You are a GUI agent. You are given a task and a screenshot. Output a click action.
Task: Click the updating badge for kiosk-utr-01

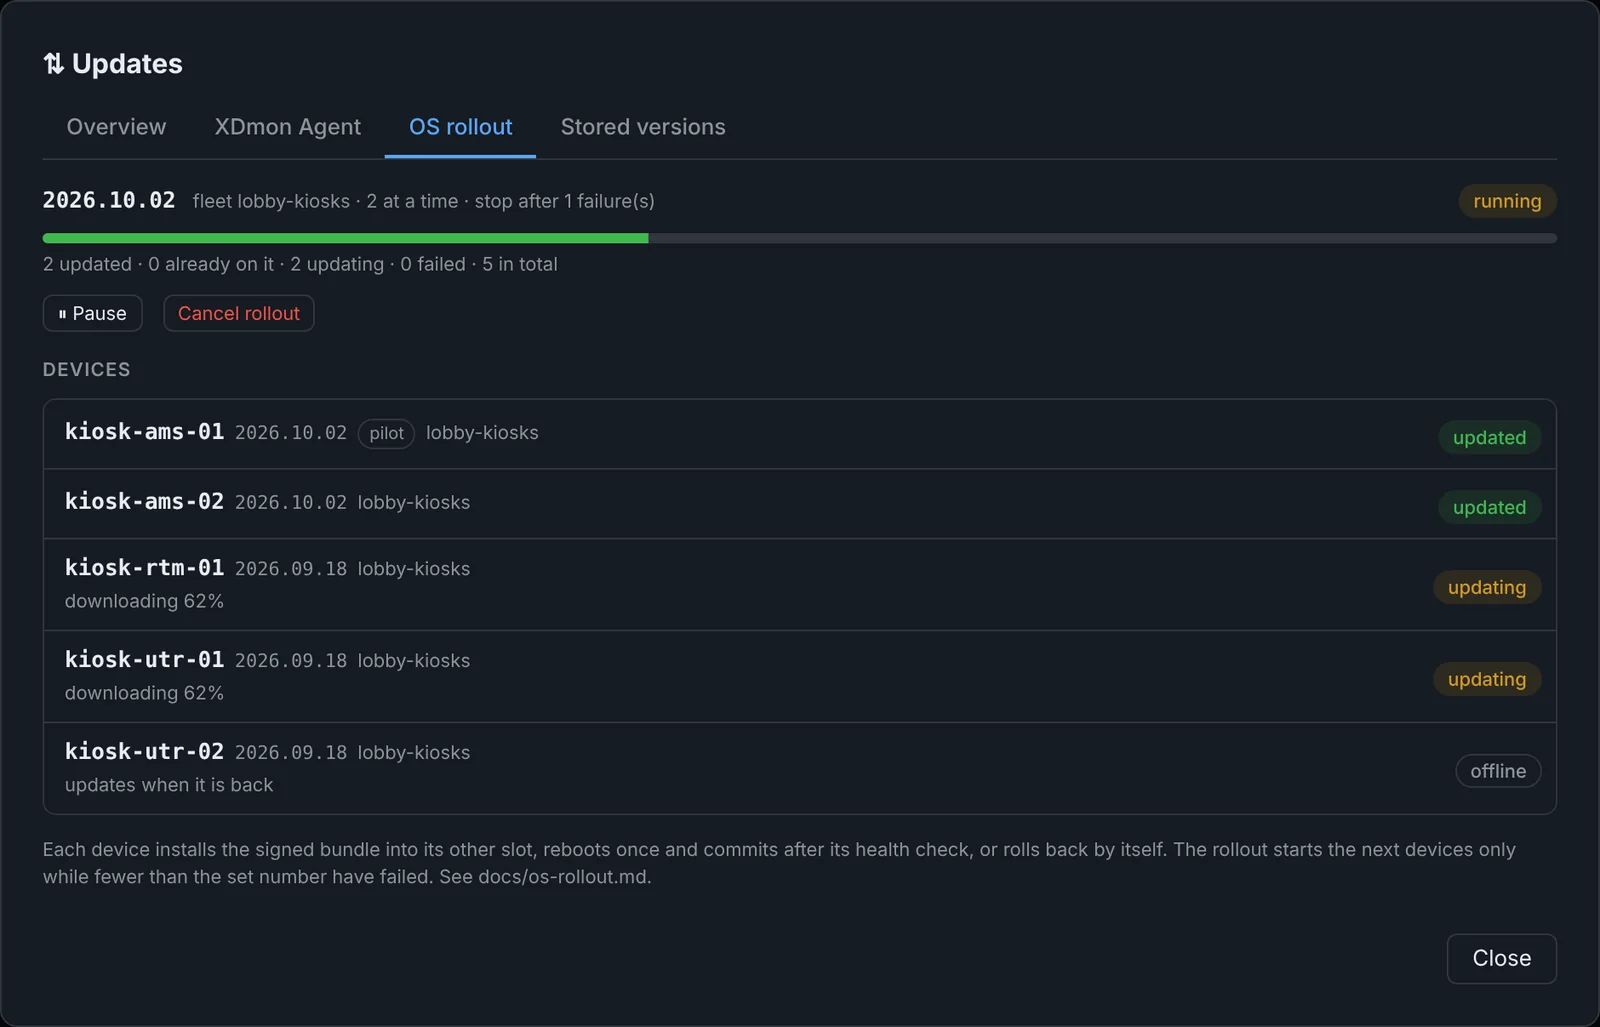1487,679
